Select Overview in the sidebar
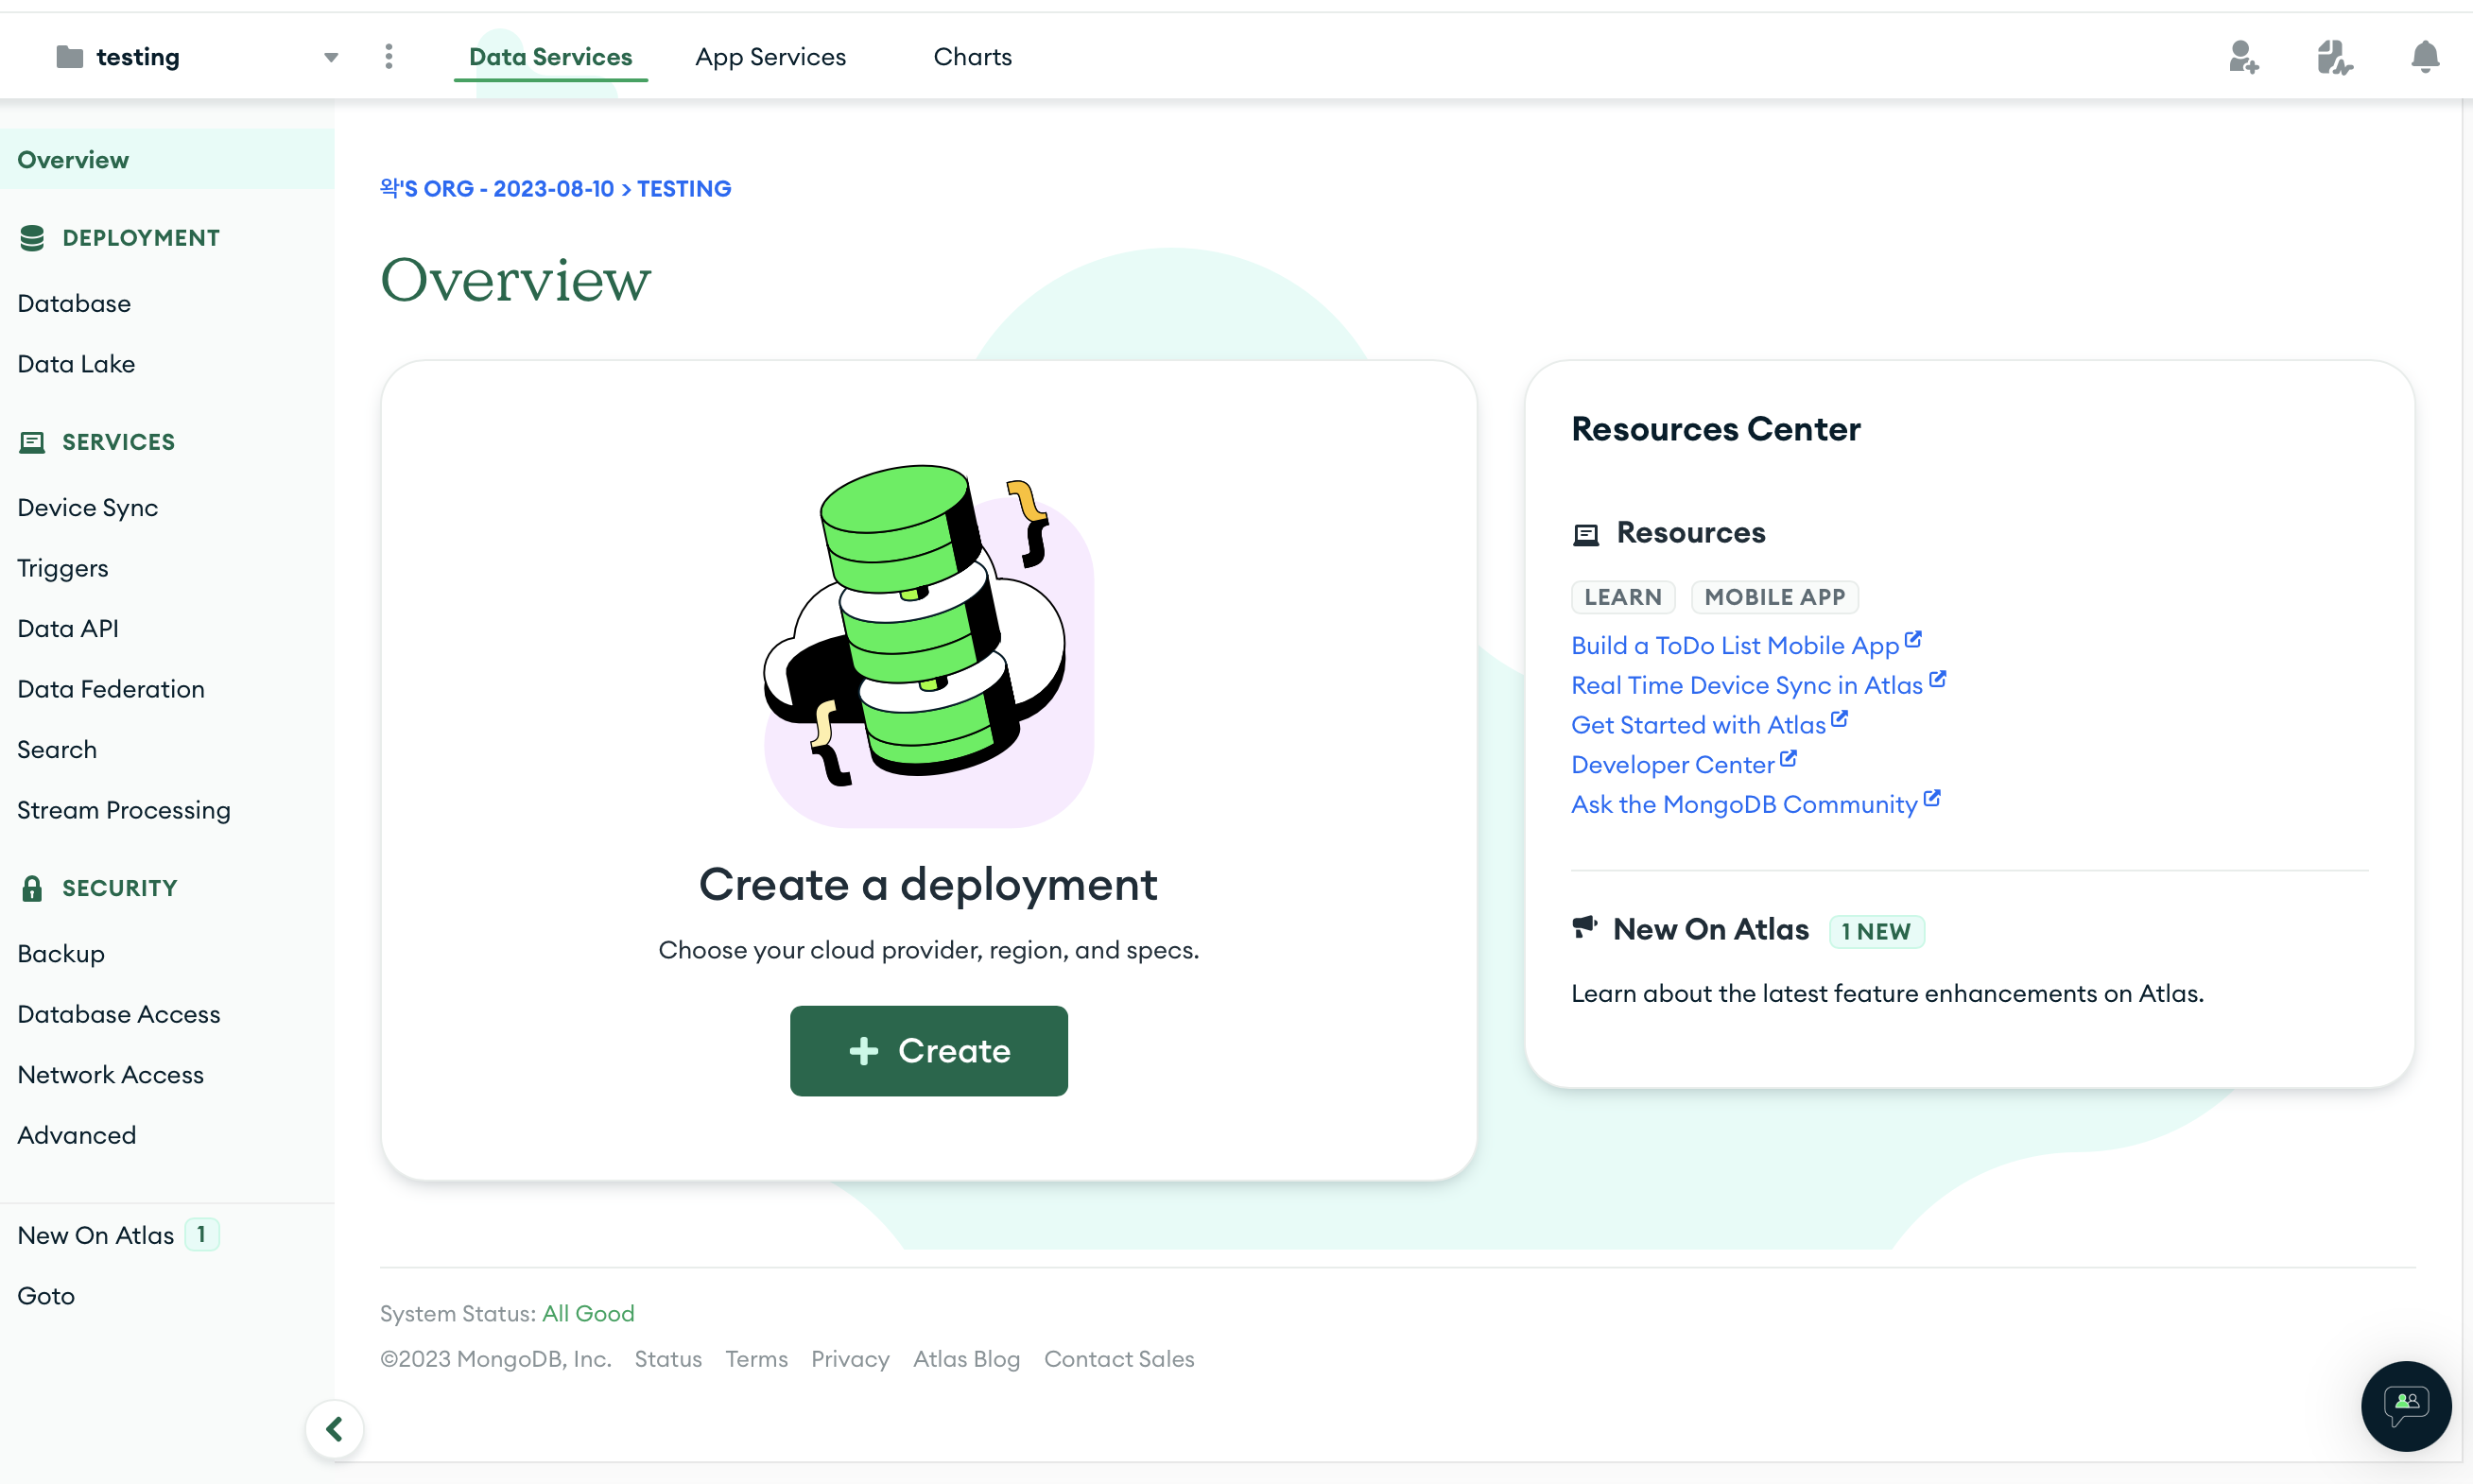The width and height of the screenshot is (2473, 1484). click(x=167, y=160)
